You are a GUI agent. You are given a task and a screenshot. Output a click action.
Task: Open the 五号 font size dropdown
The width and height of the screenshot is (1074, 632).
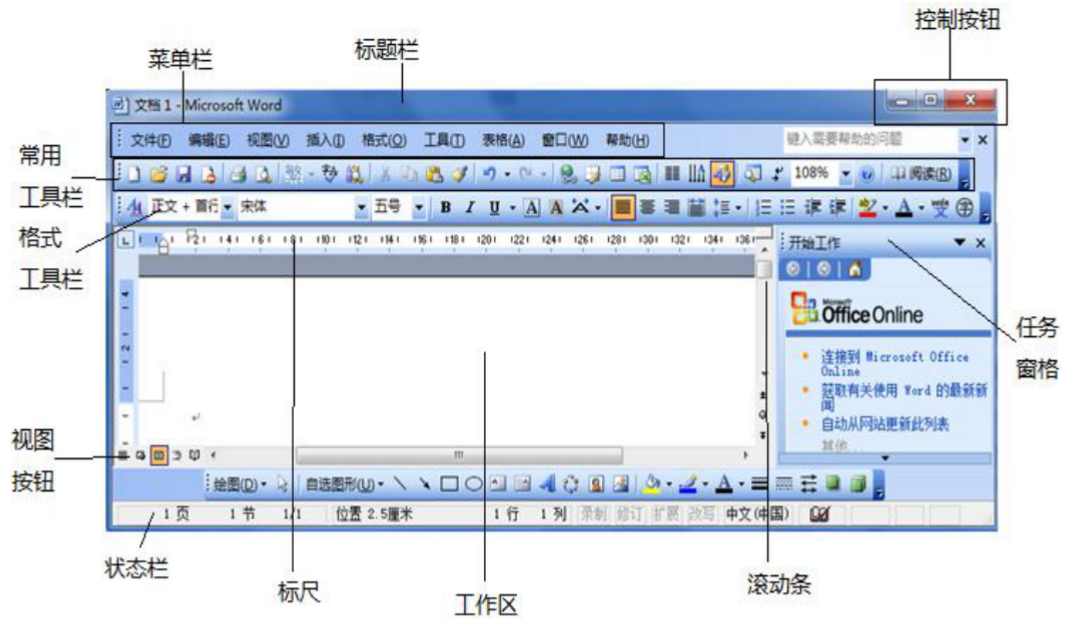click(419, 207)
